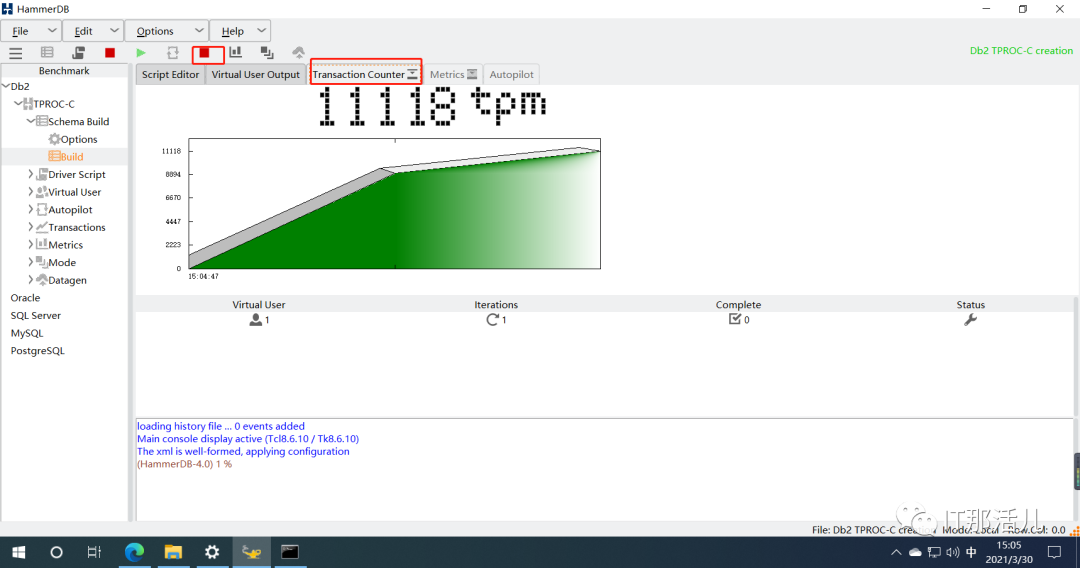Click the green transaction counter graph

point(395,204)
